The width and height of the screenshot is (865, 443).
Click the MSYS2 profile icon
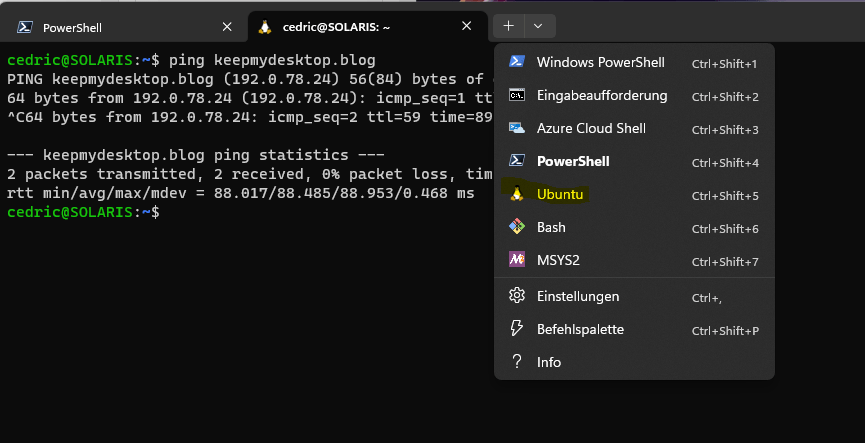pos(517,260)
